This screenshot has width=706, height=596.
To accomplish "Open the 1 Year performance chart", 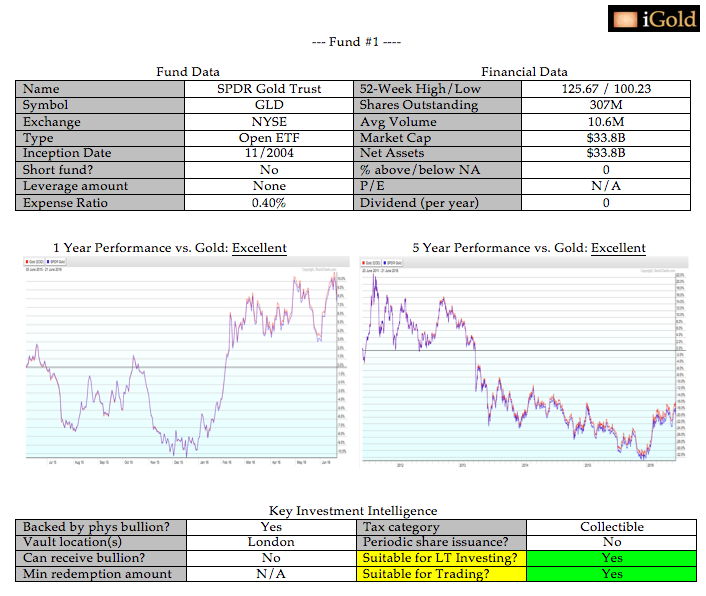I will click(x=187, y=361).
